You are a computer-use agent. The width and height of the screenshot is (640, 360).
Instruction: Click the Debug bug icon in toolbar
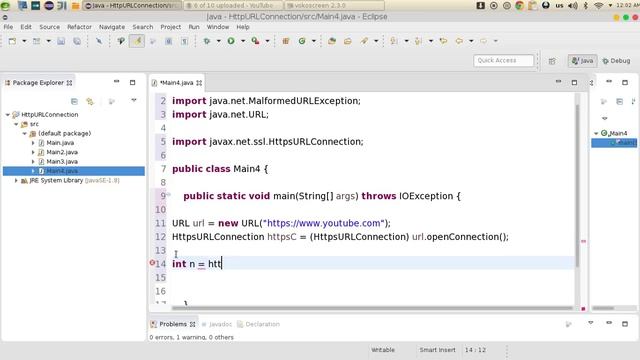point(207,41)
